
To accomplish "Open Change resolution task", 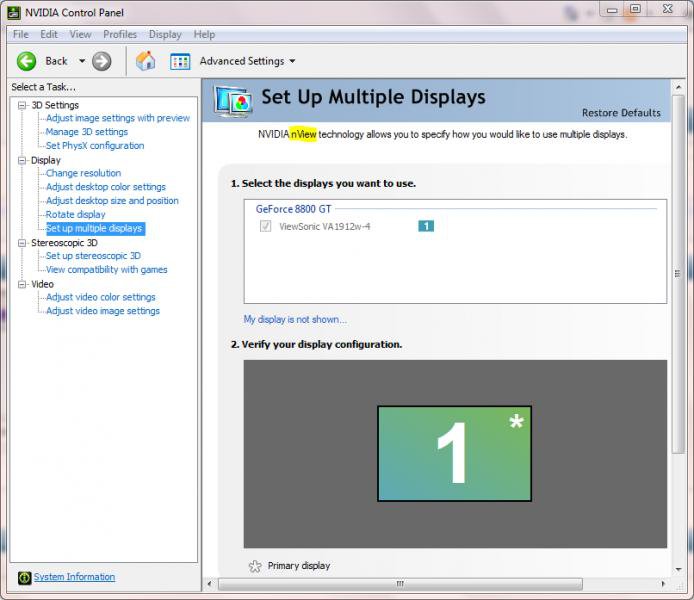I will 83,173.
